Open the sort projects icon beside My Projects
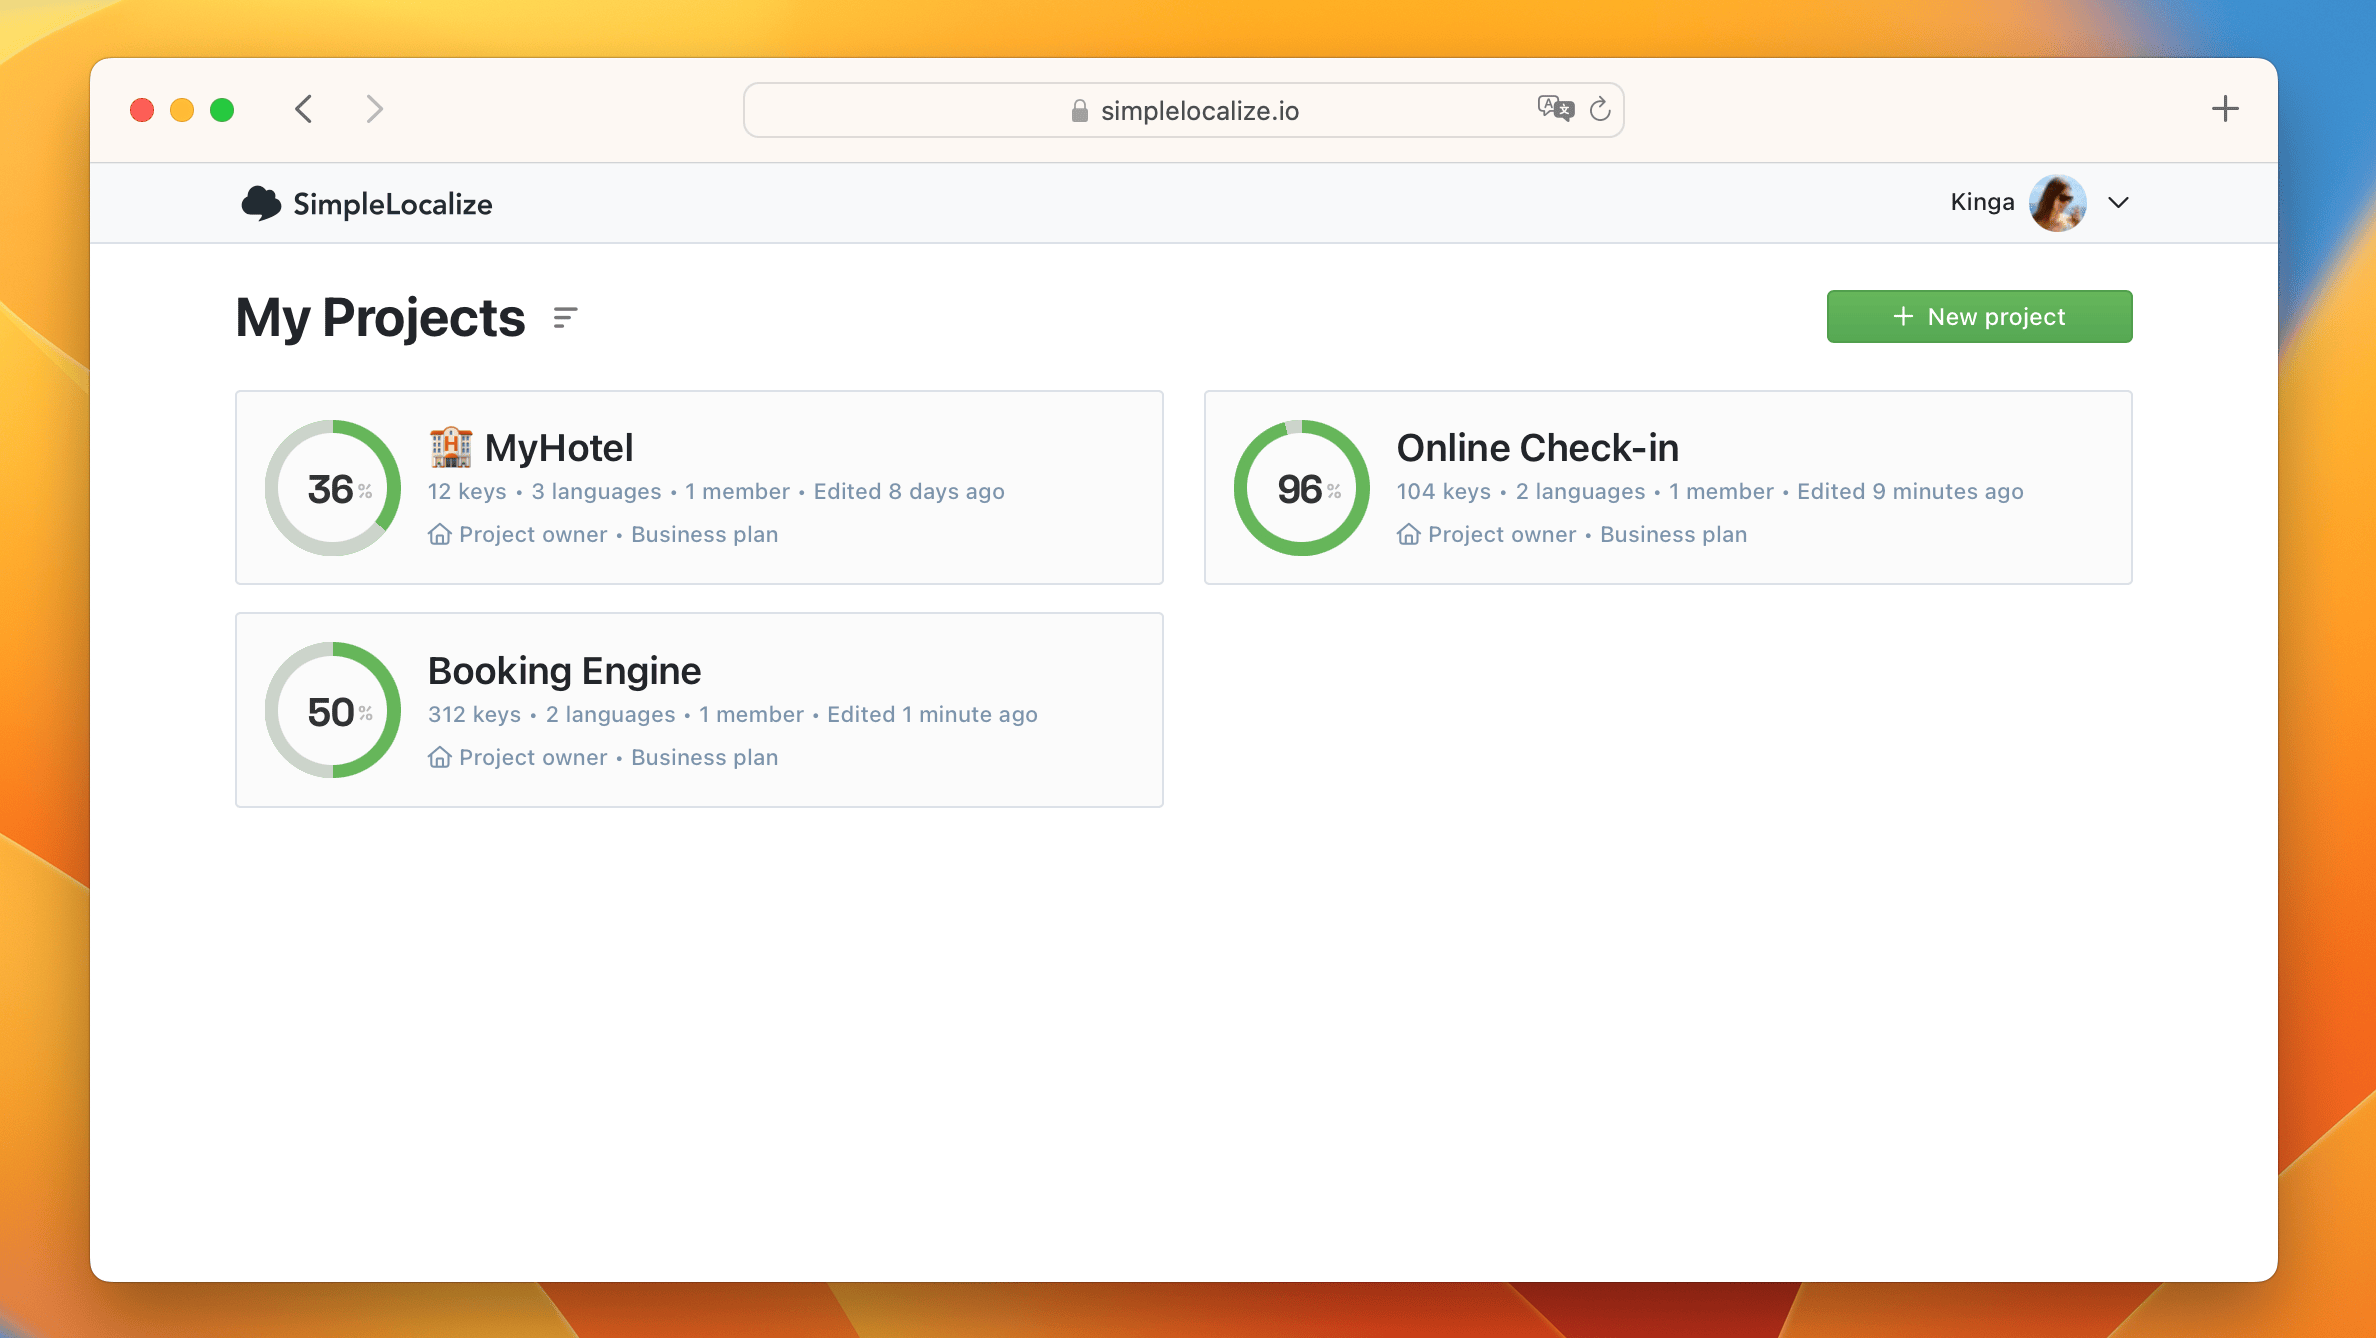Screen dimensions: 2376x1338 click(x=565, y=318)
